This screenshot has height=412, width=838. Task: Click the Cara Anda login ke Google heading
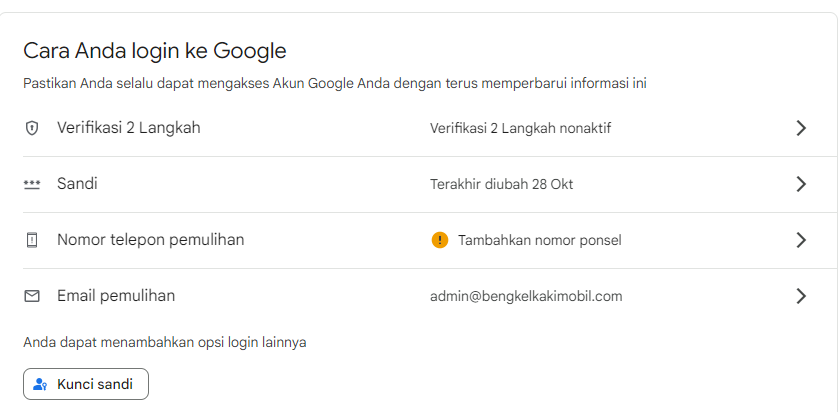(x=155, y=51)
